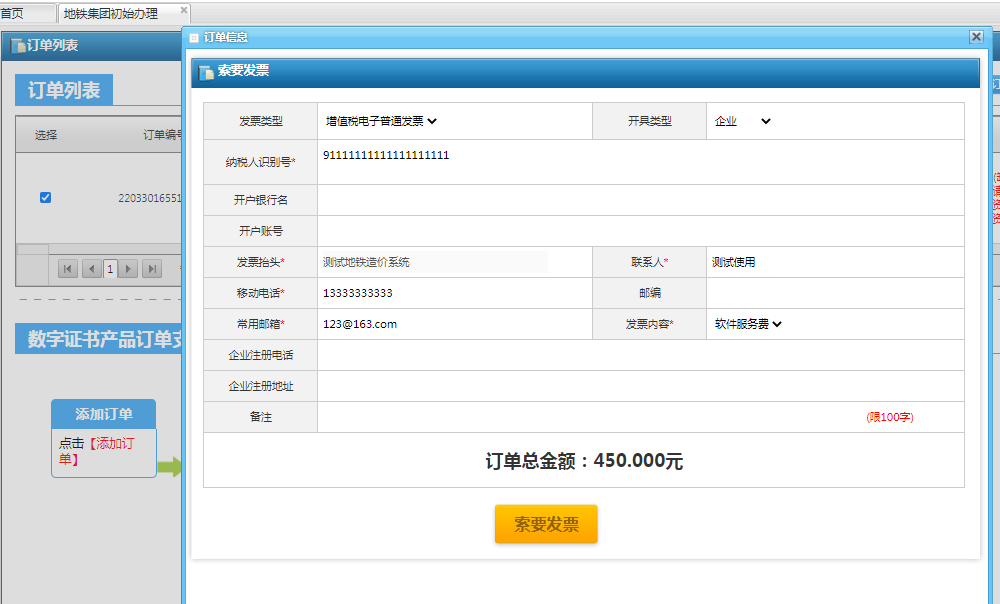Switch to the 首页 tab

[14, 13]
